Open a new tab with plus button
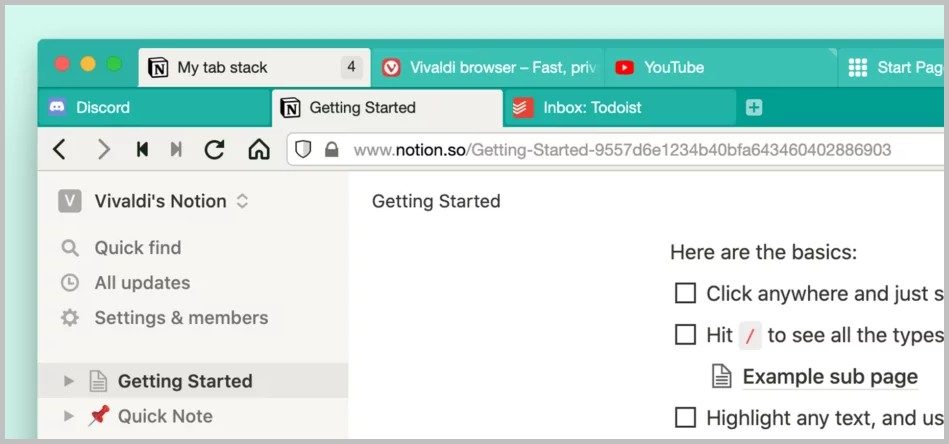The height and width of the screenshot is (444, 949). coord(754,107)
